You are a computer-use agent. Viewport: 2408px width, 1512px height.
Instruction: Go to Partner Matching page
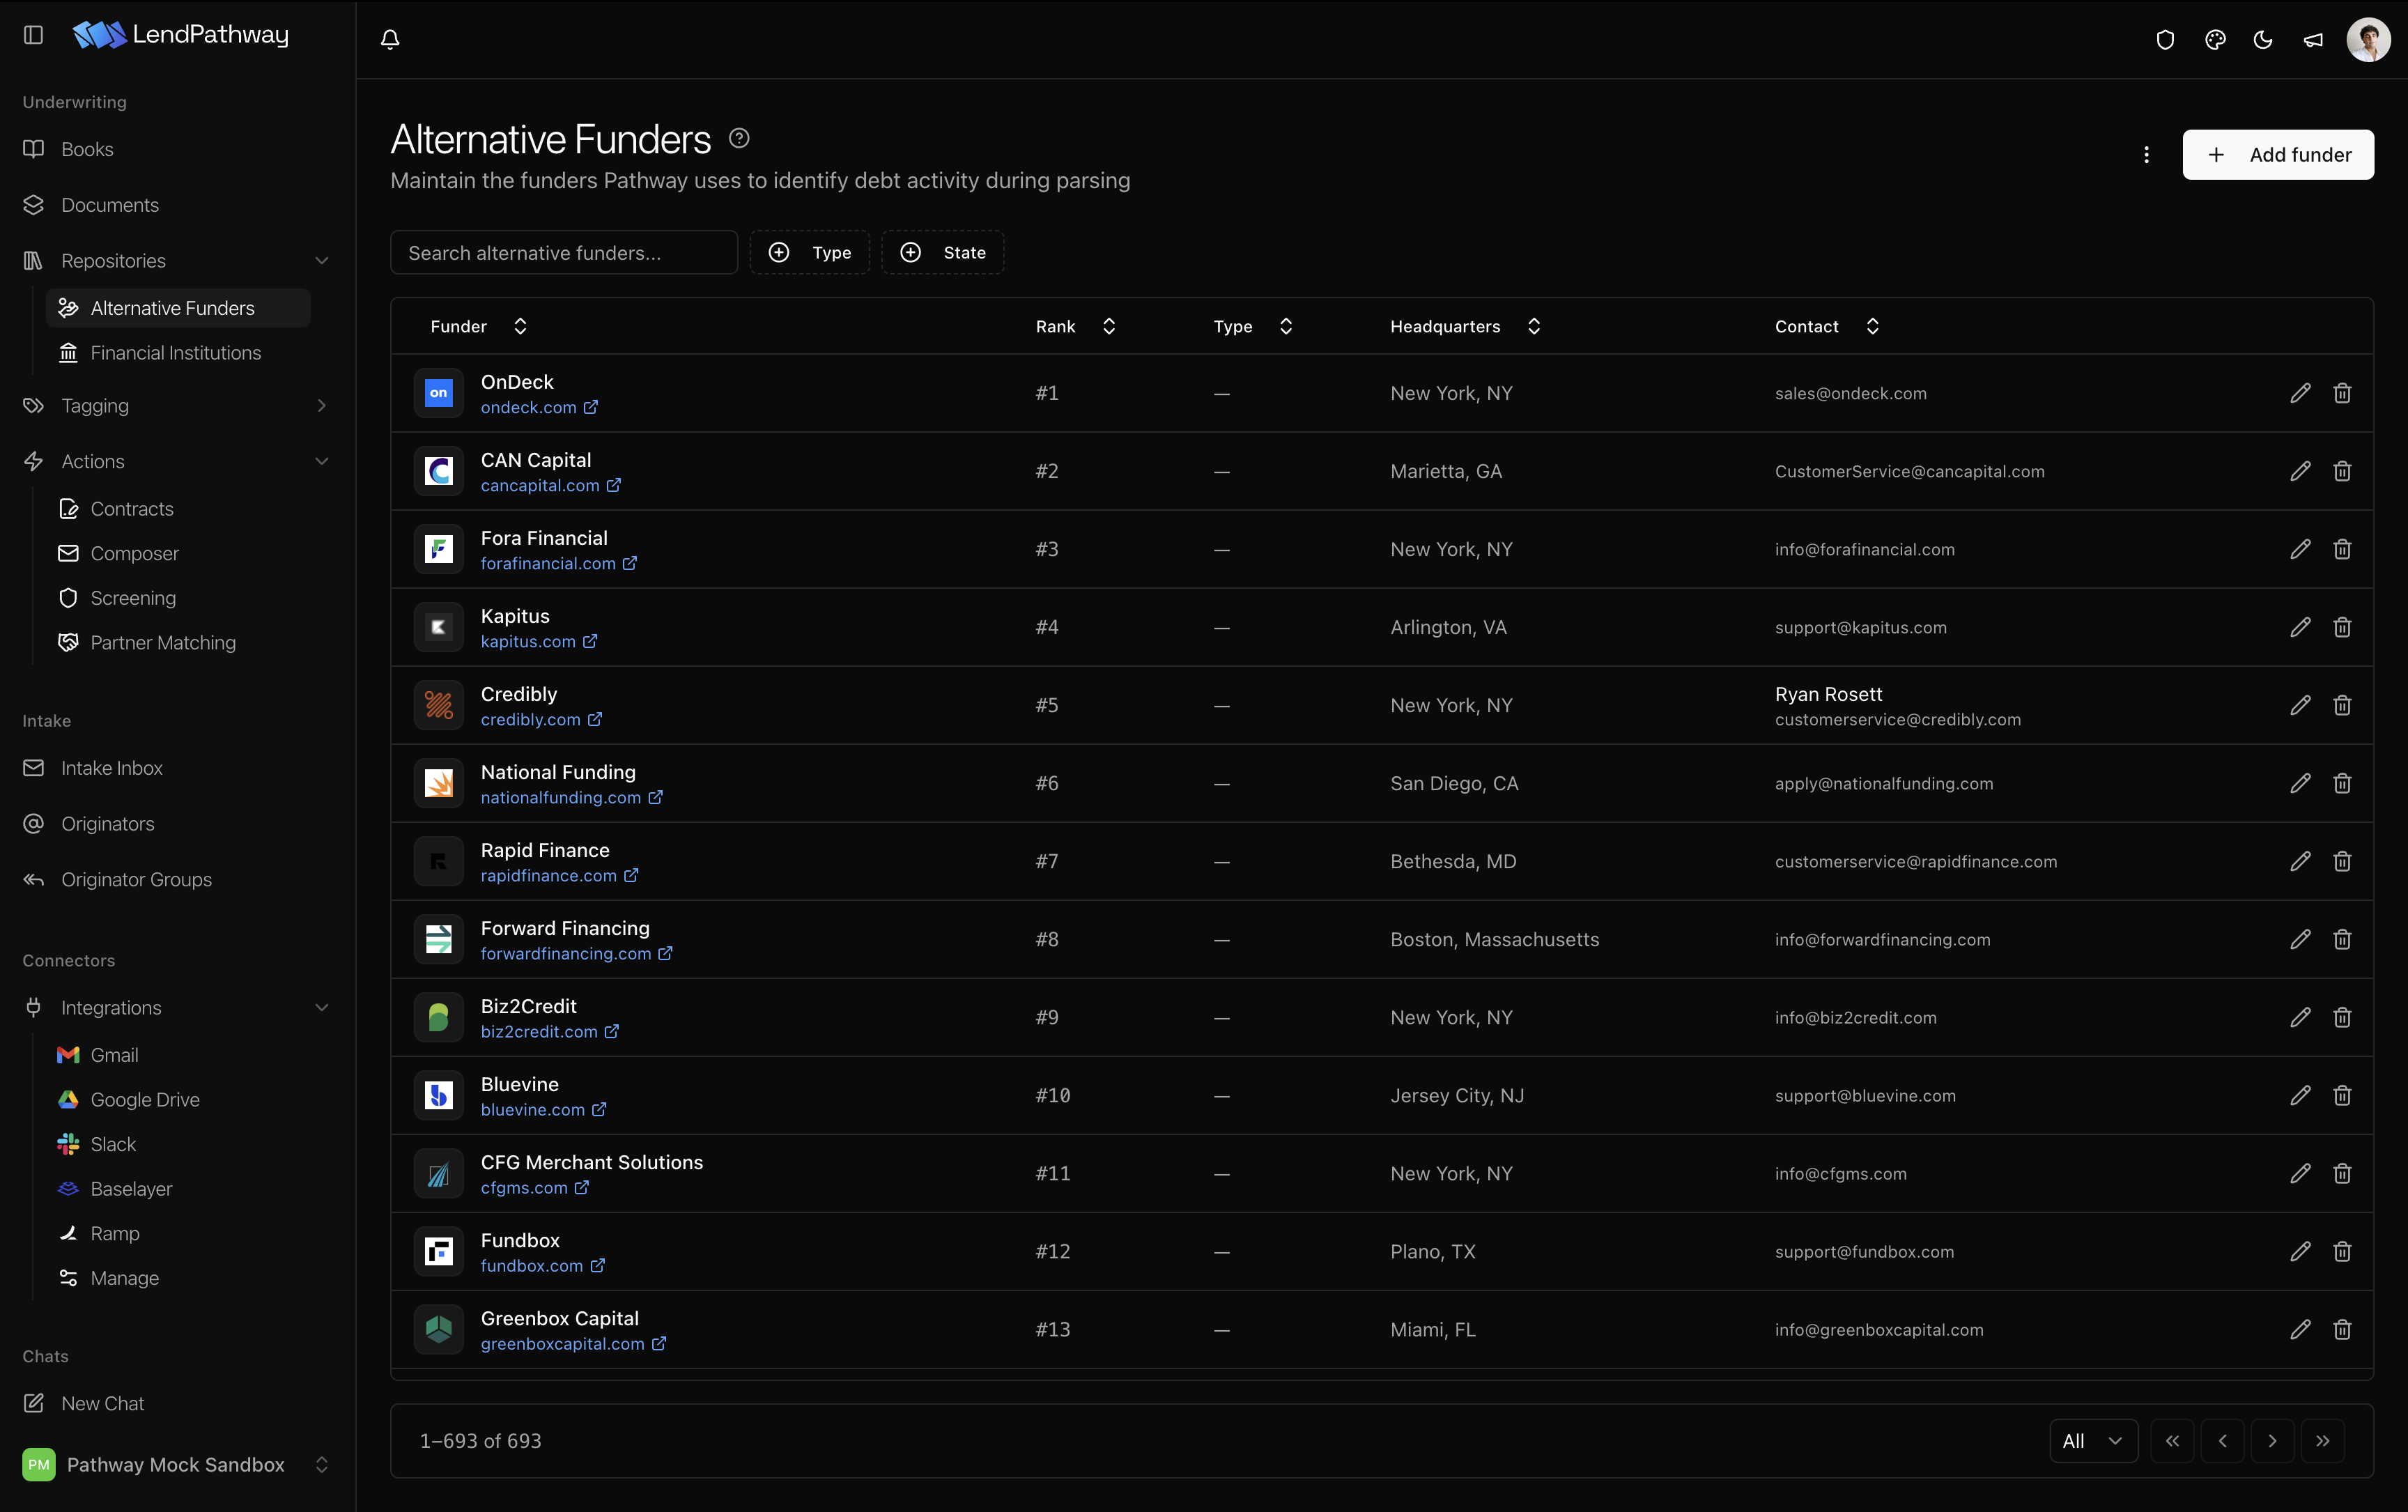pos(163,643)
